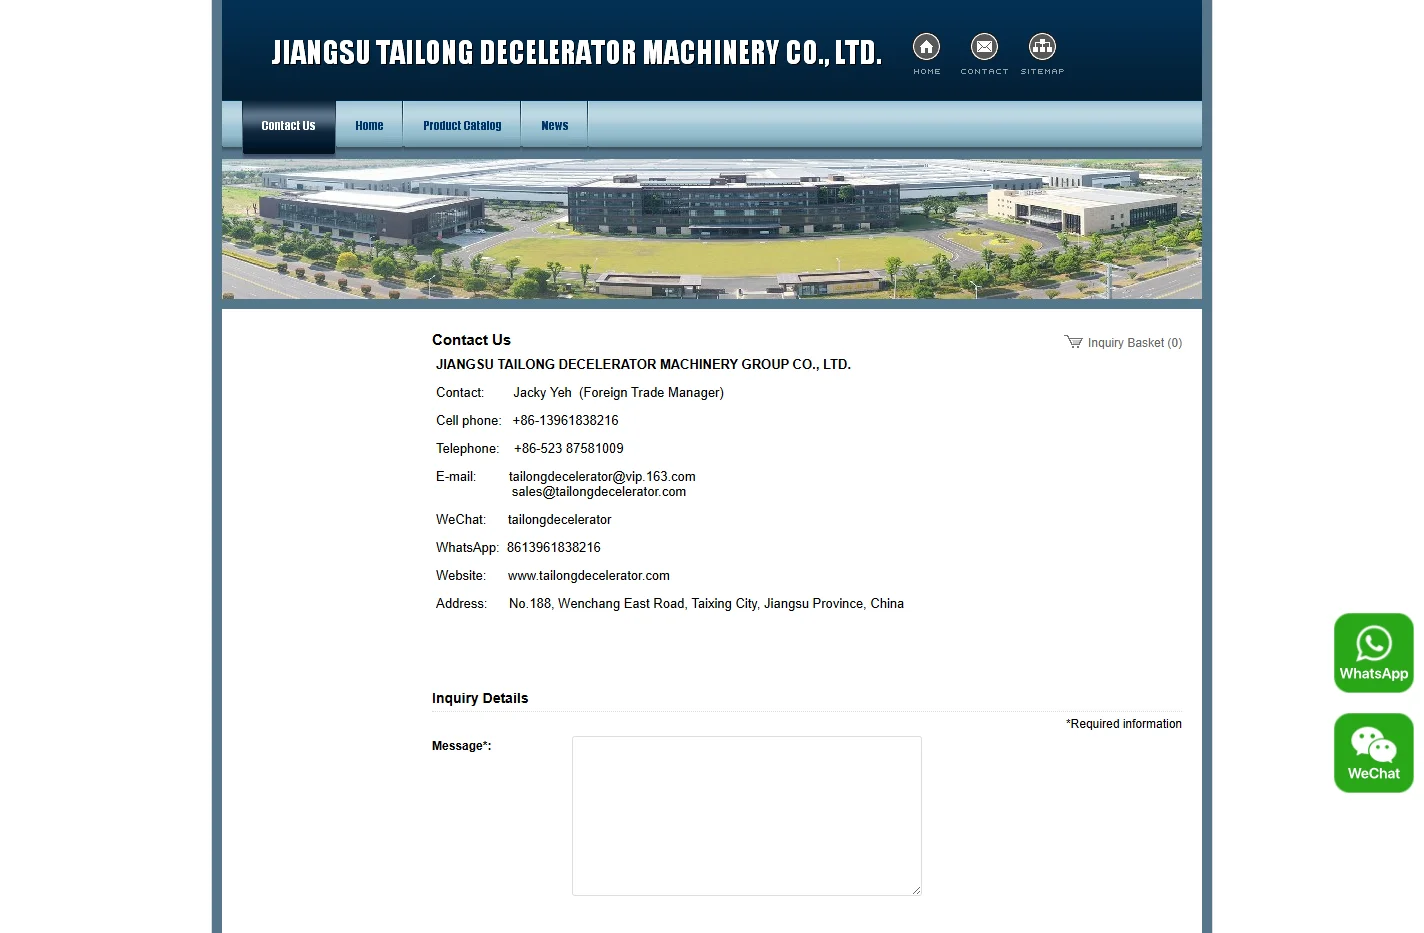Click WeChat ID tailongdecelerator
Image resolution: width=1424 pixels, height=933 pixels.
559,520
